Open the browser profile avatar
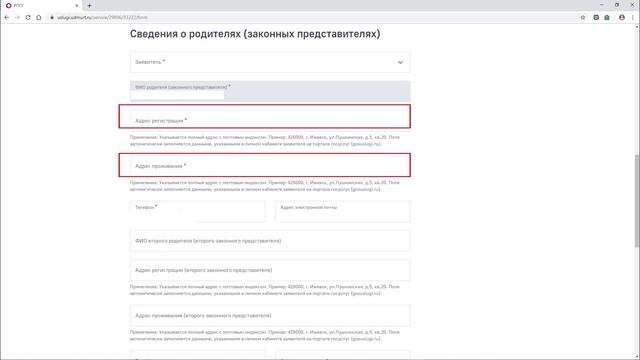This screenshot has width=640, height=360. tap(622, 18)
